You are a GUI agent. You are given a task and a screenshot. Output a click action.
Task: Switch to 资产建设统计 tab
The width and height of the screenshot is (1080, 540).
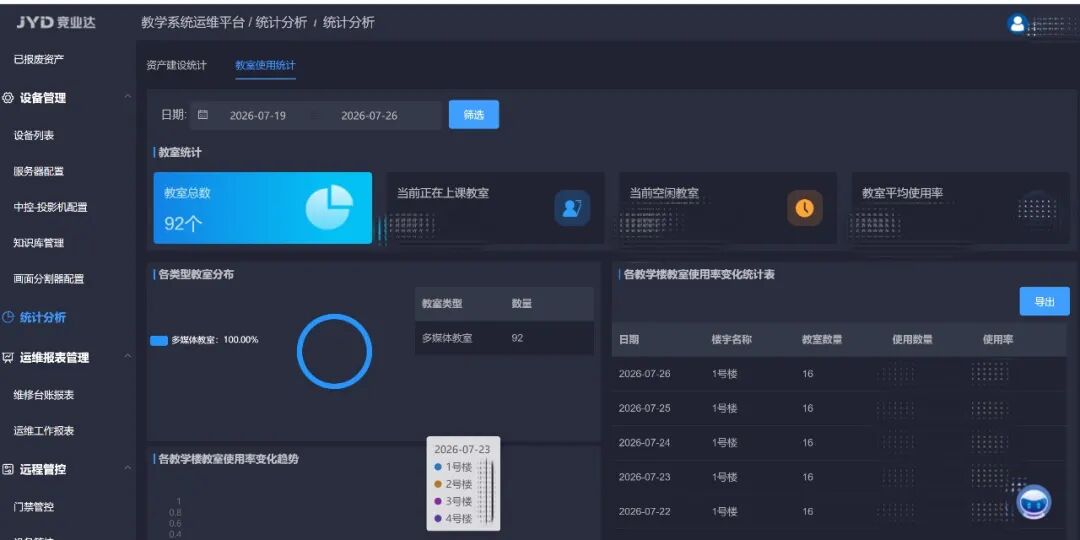(176, 65)
